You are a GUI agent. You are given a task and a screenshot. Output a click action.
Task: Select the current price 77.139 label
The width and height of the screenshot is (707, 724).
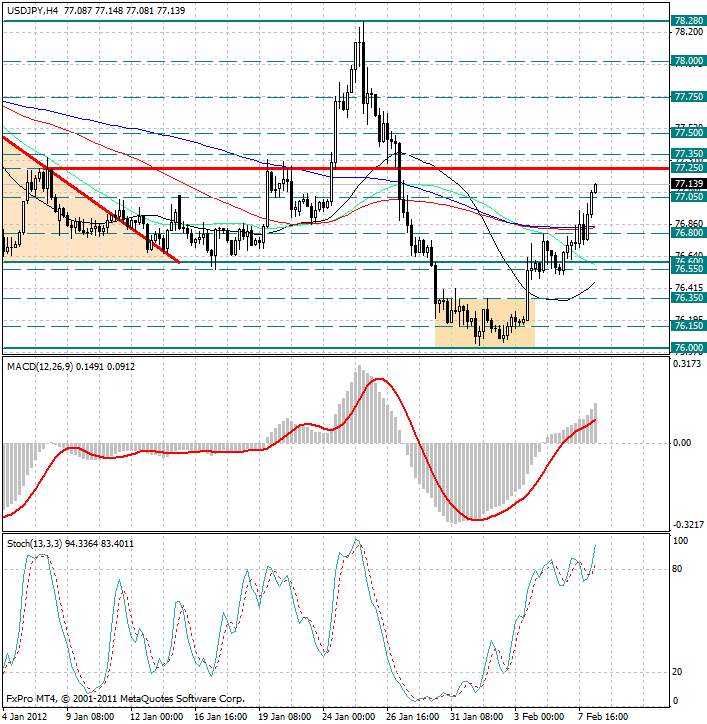(688, 184)
